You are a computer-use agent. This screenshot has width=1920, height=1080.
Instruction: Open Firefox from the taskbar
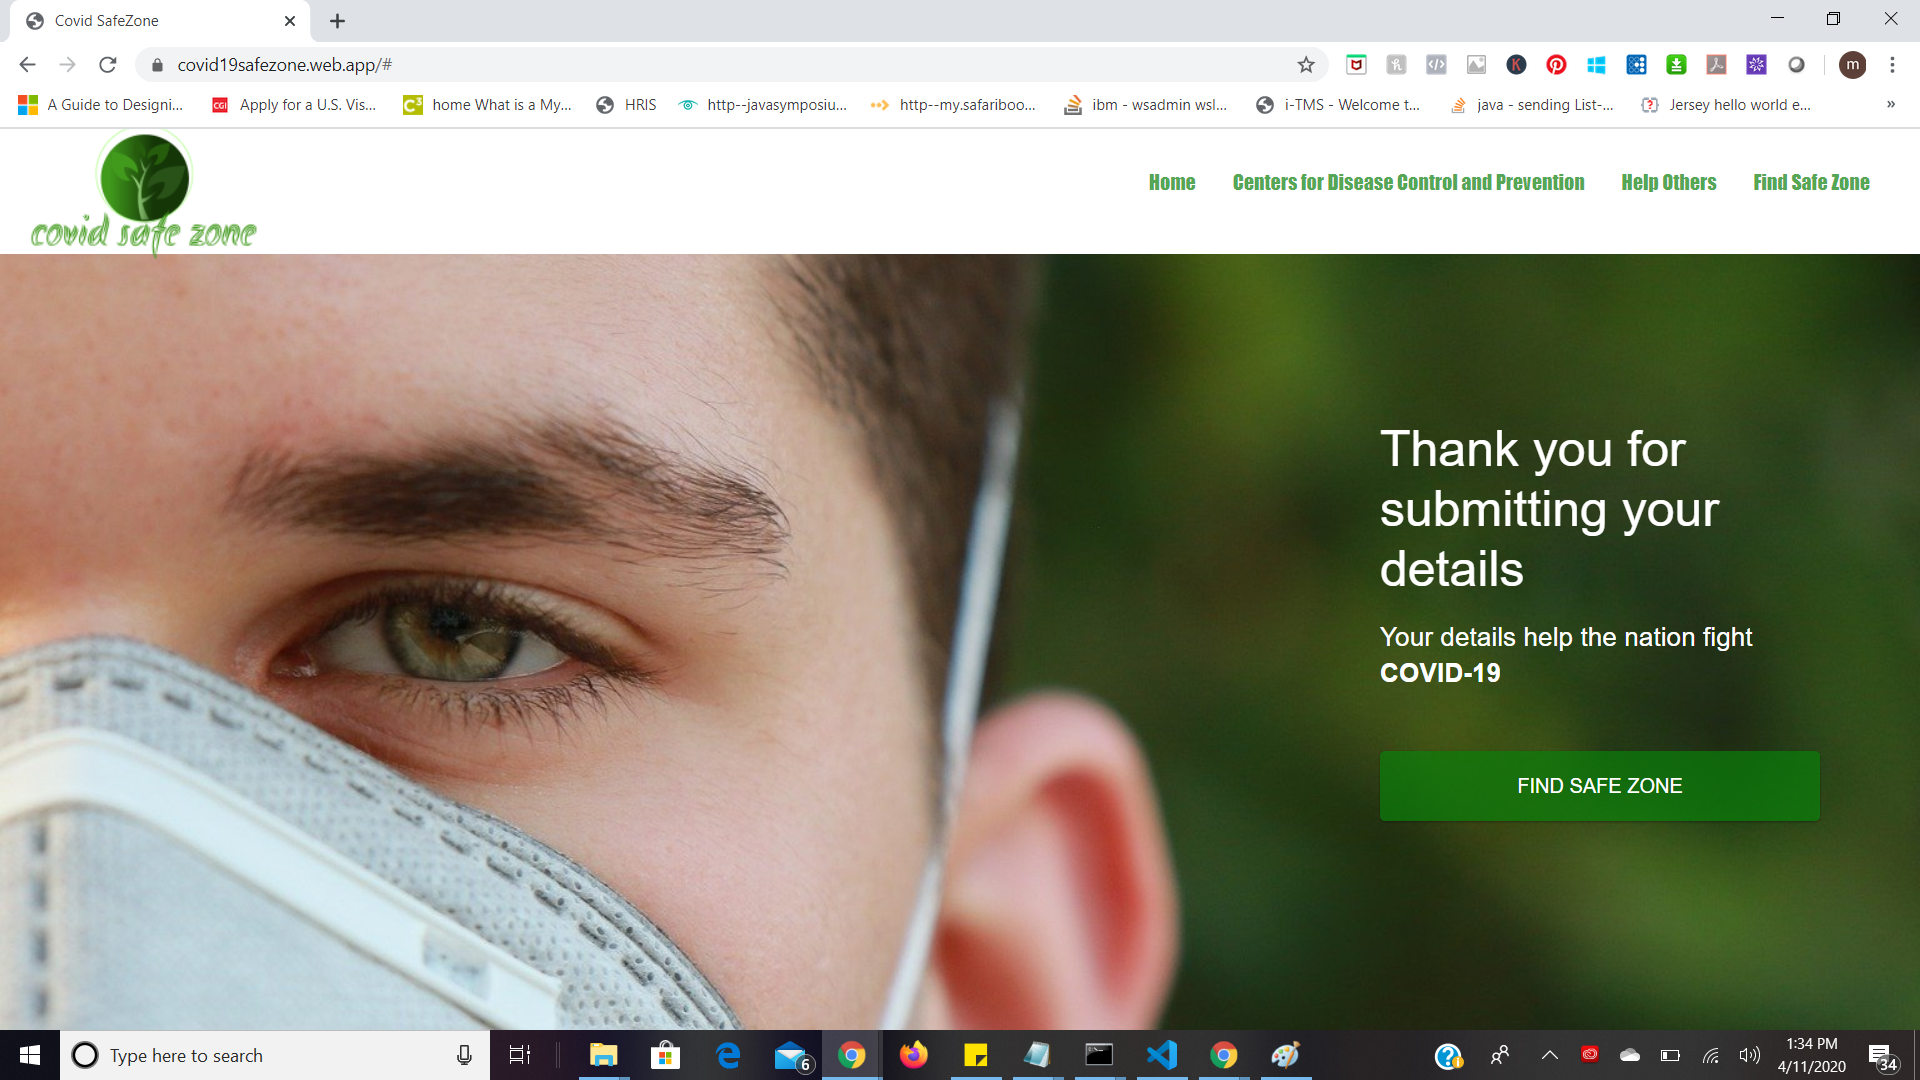(913, 1055)
